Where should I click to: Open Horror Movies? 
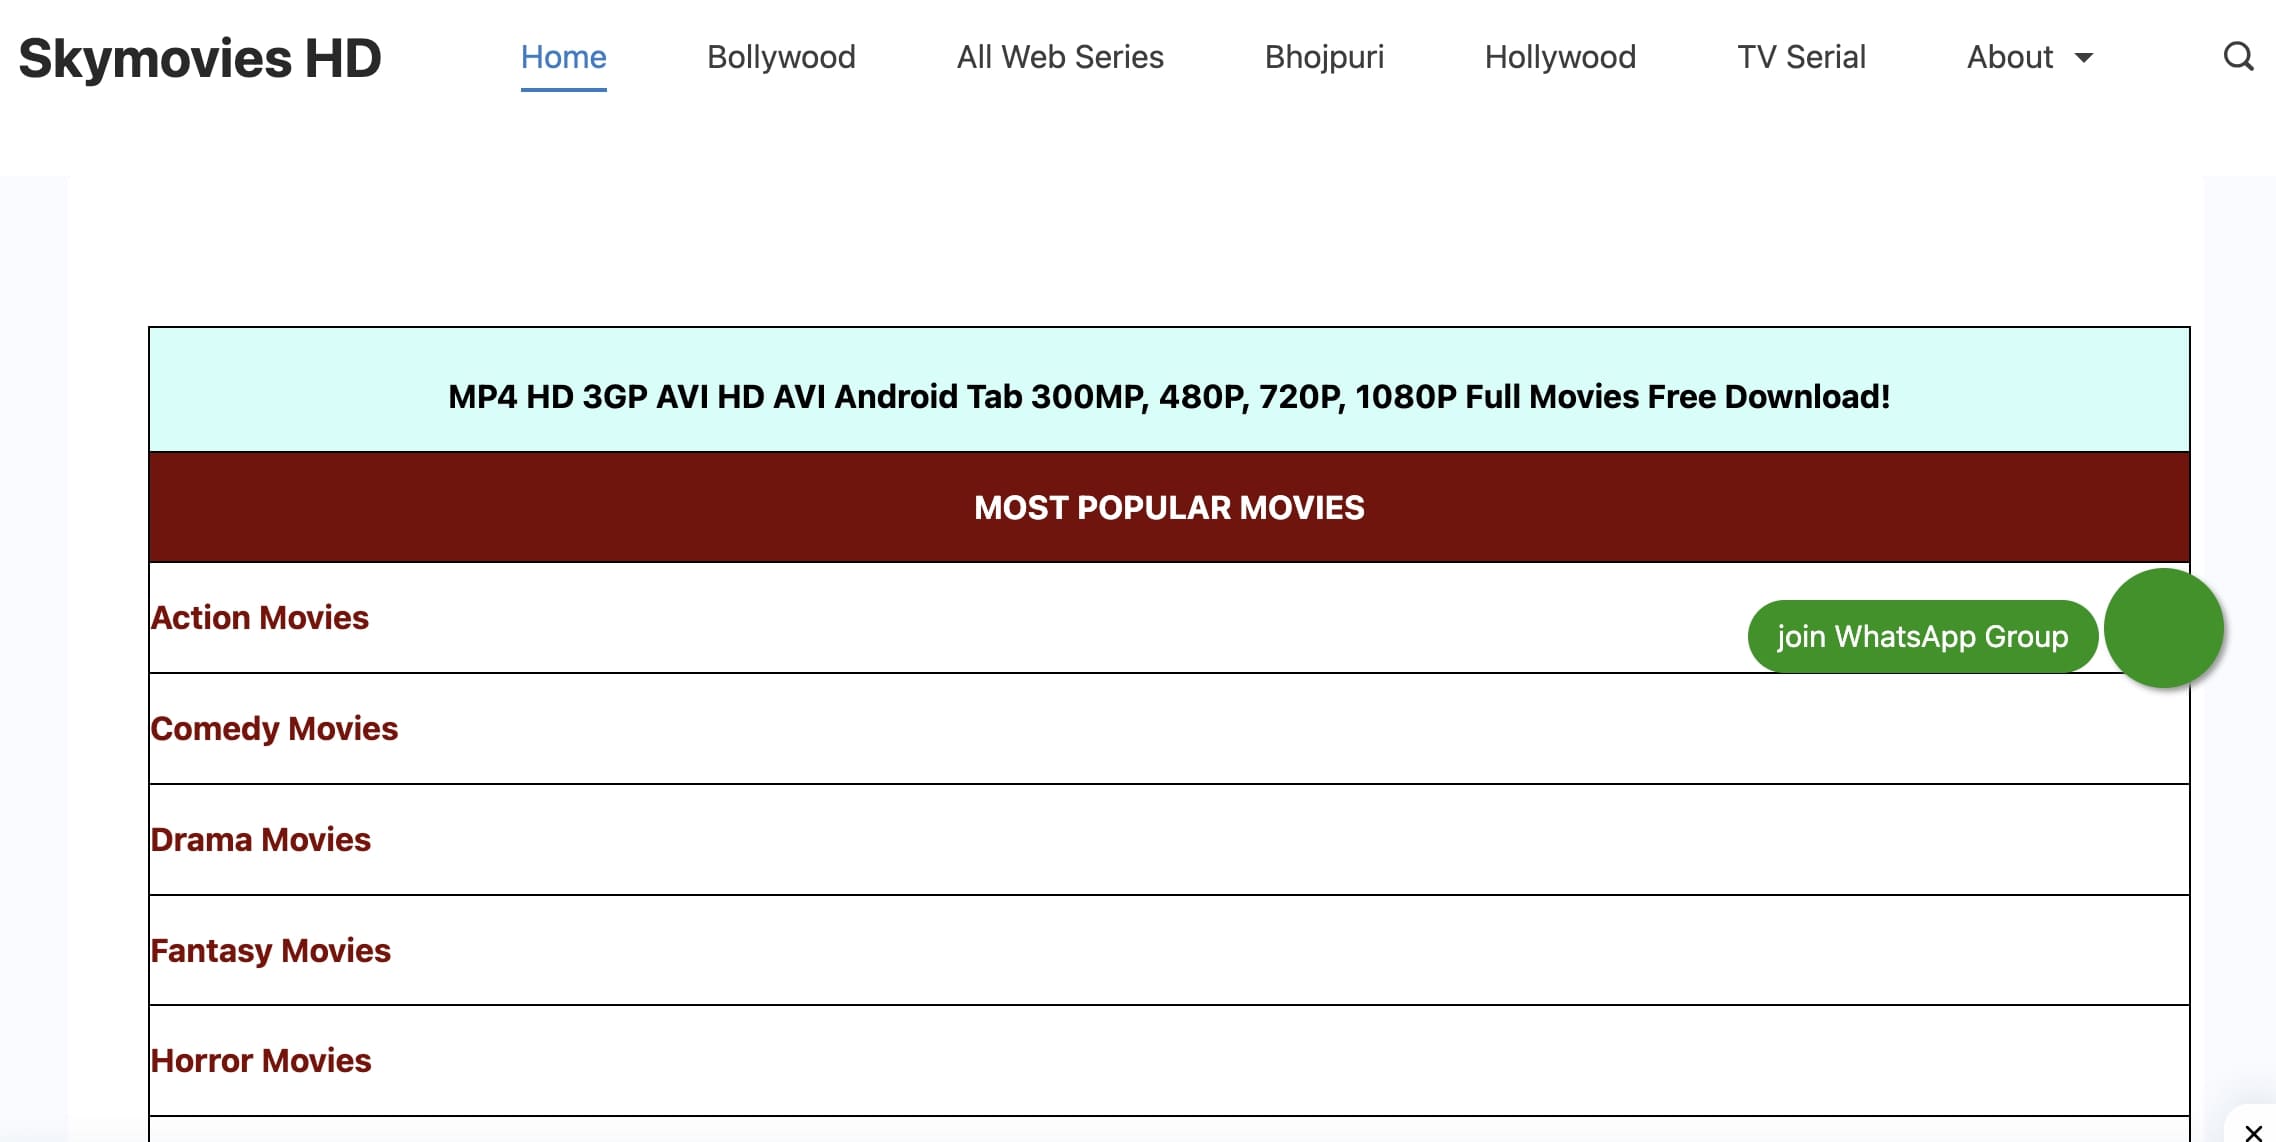click(261, 1060)
